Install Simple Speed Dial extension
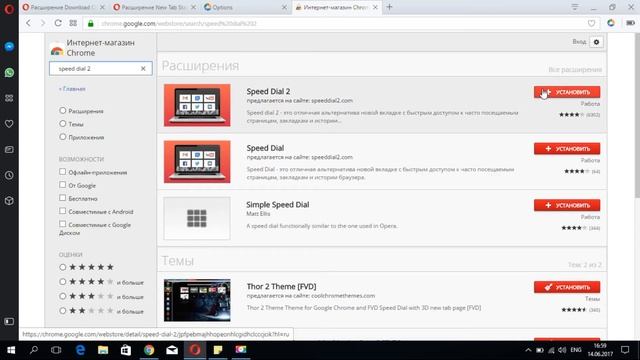640x360 pixels. pyautogui.click(x=567, y=205)
